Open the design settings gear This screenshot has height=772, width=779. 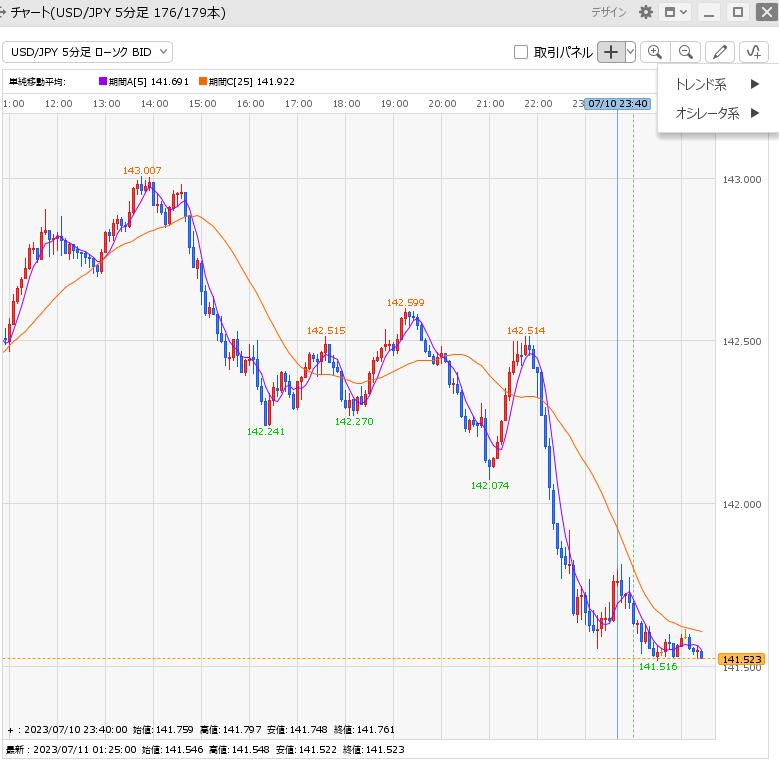[646, 12]
